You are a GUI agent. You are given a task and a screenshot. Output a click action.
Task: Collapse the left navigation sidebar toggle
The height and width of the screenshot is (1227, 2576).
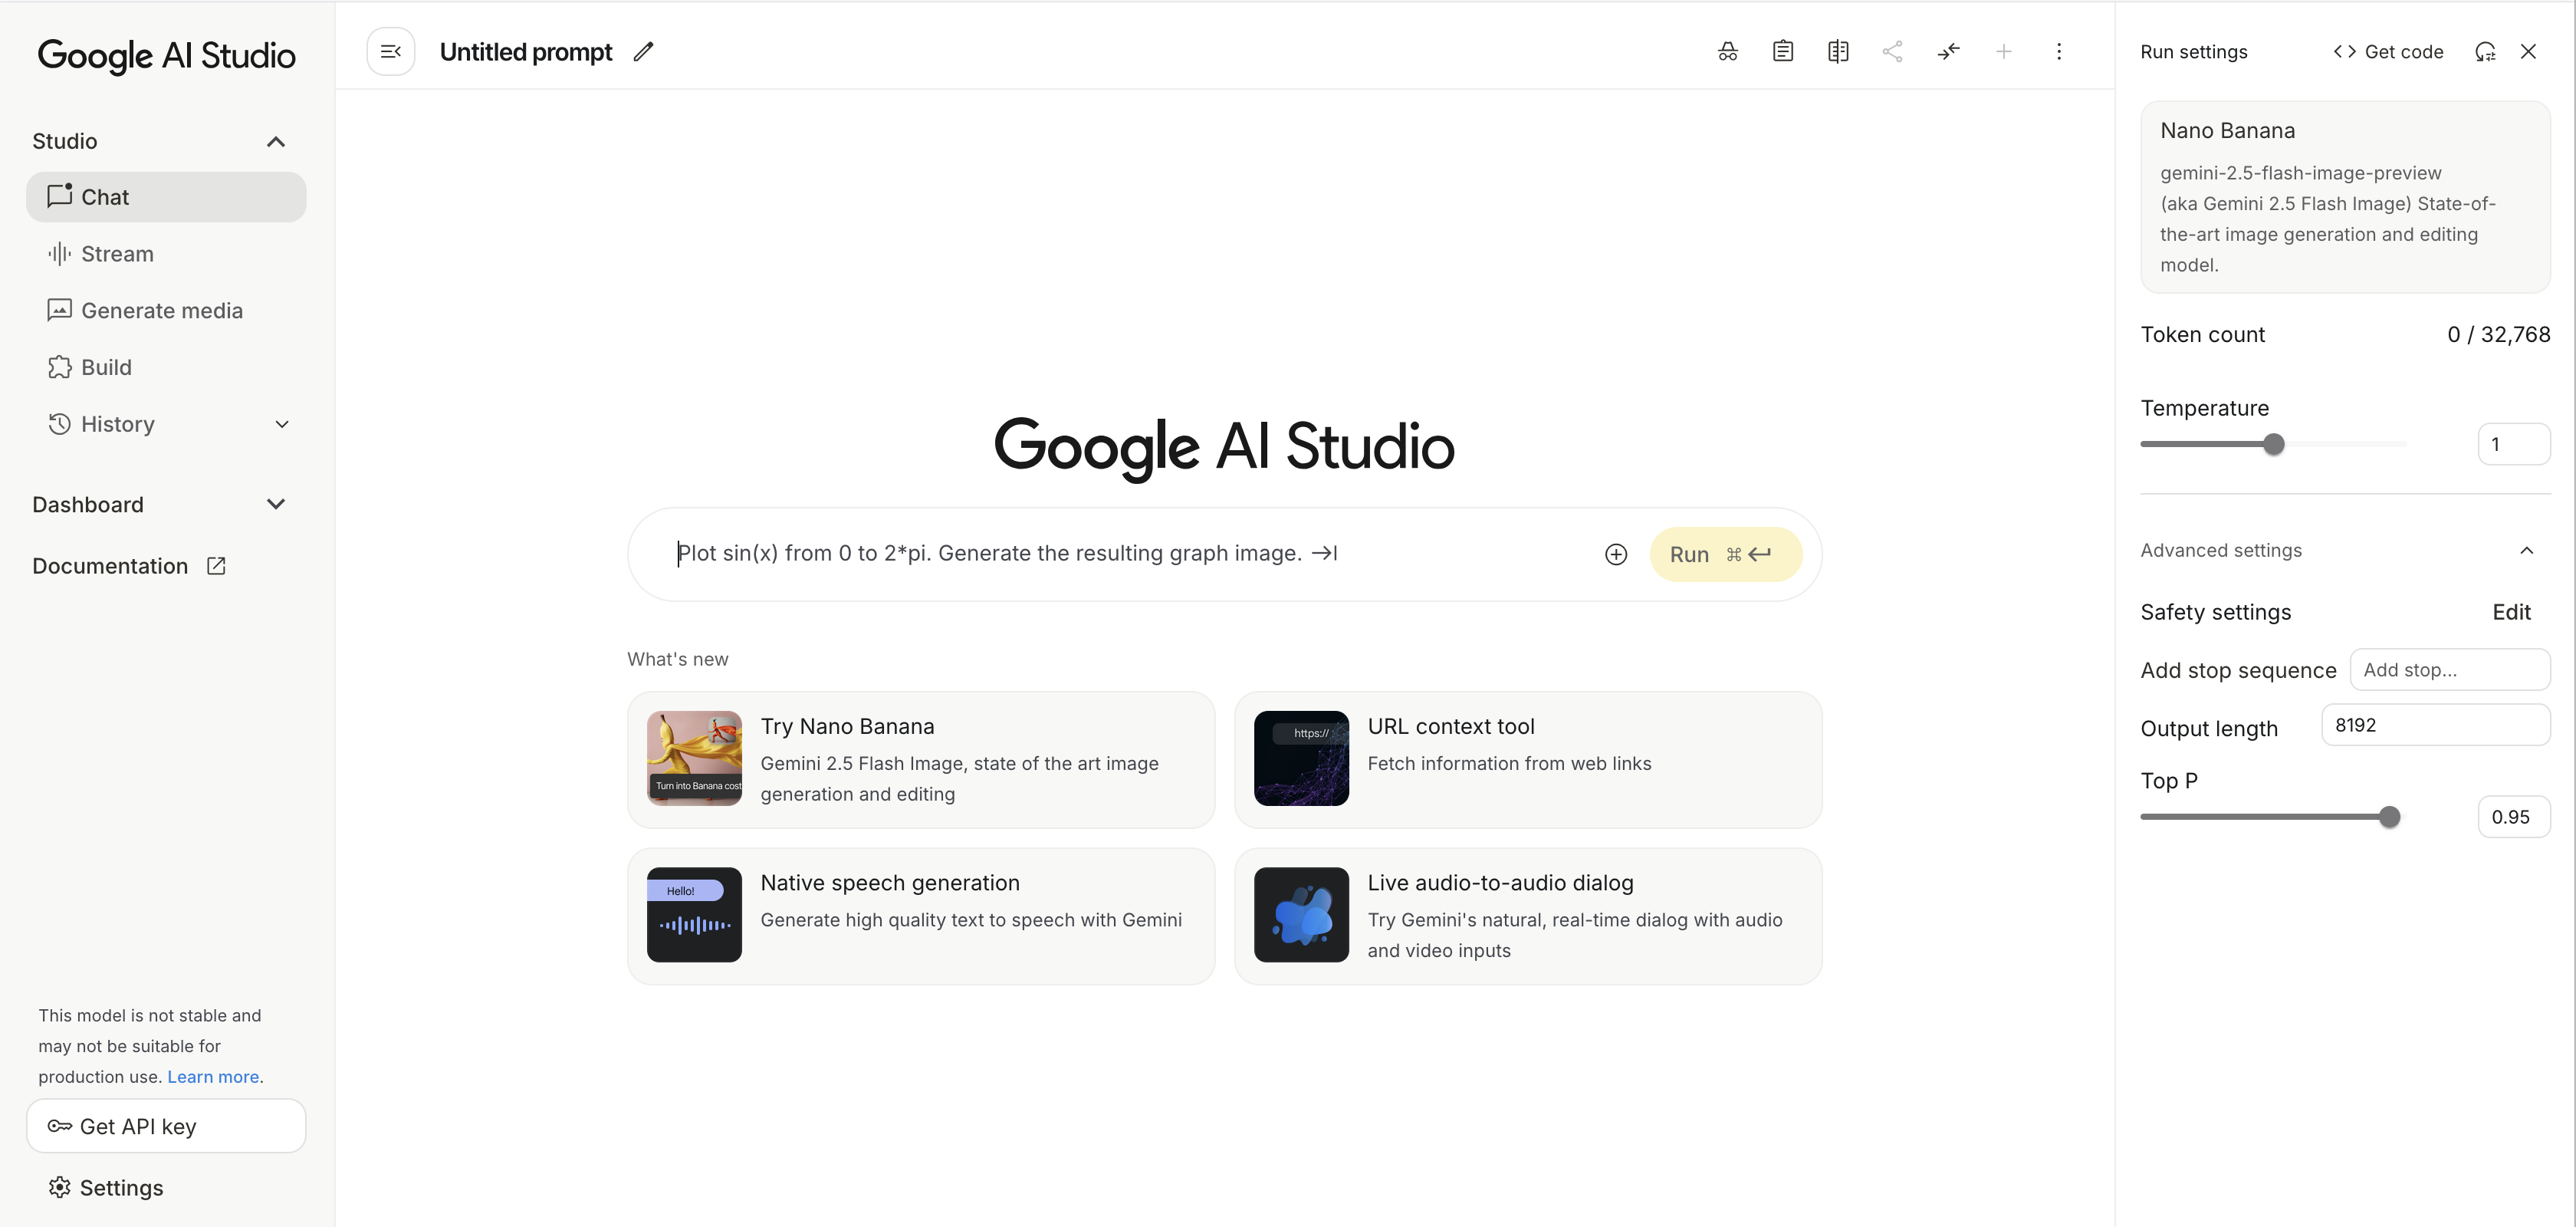pyautogui.click(x=391, y=52)
